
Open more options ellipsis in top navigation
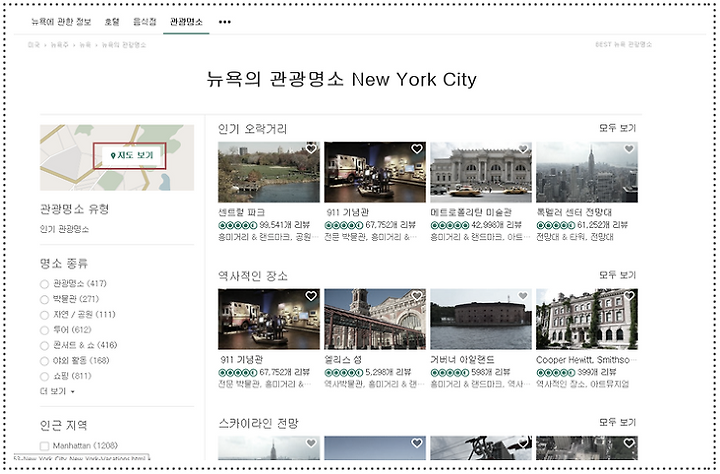pyautogui.click(x=225, y=22)
